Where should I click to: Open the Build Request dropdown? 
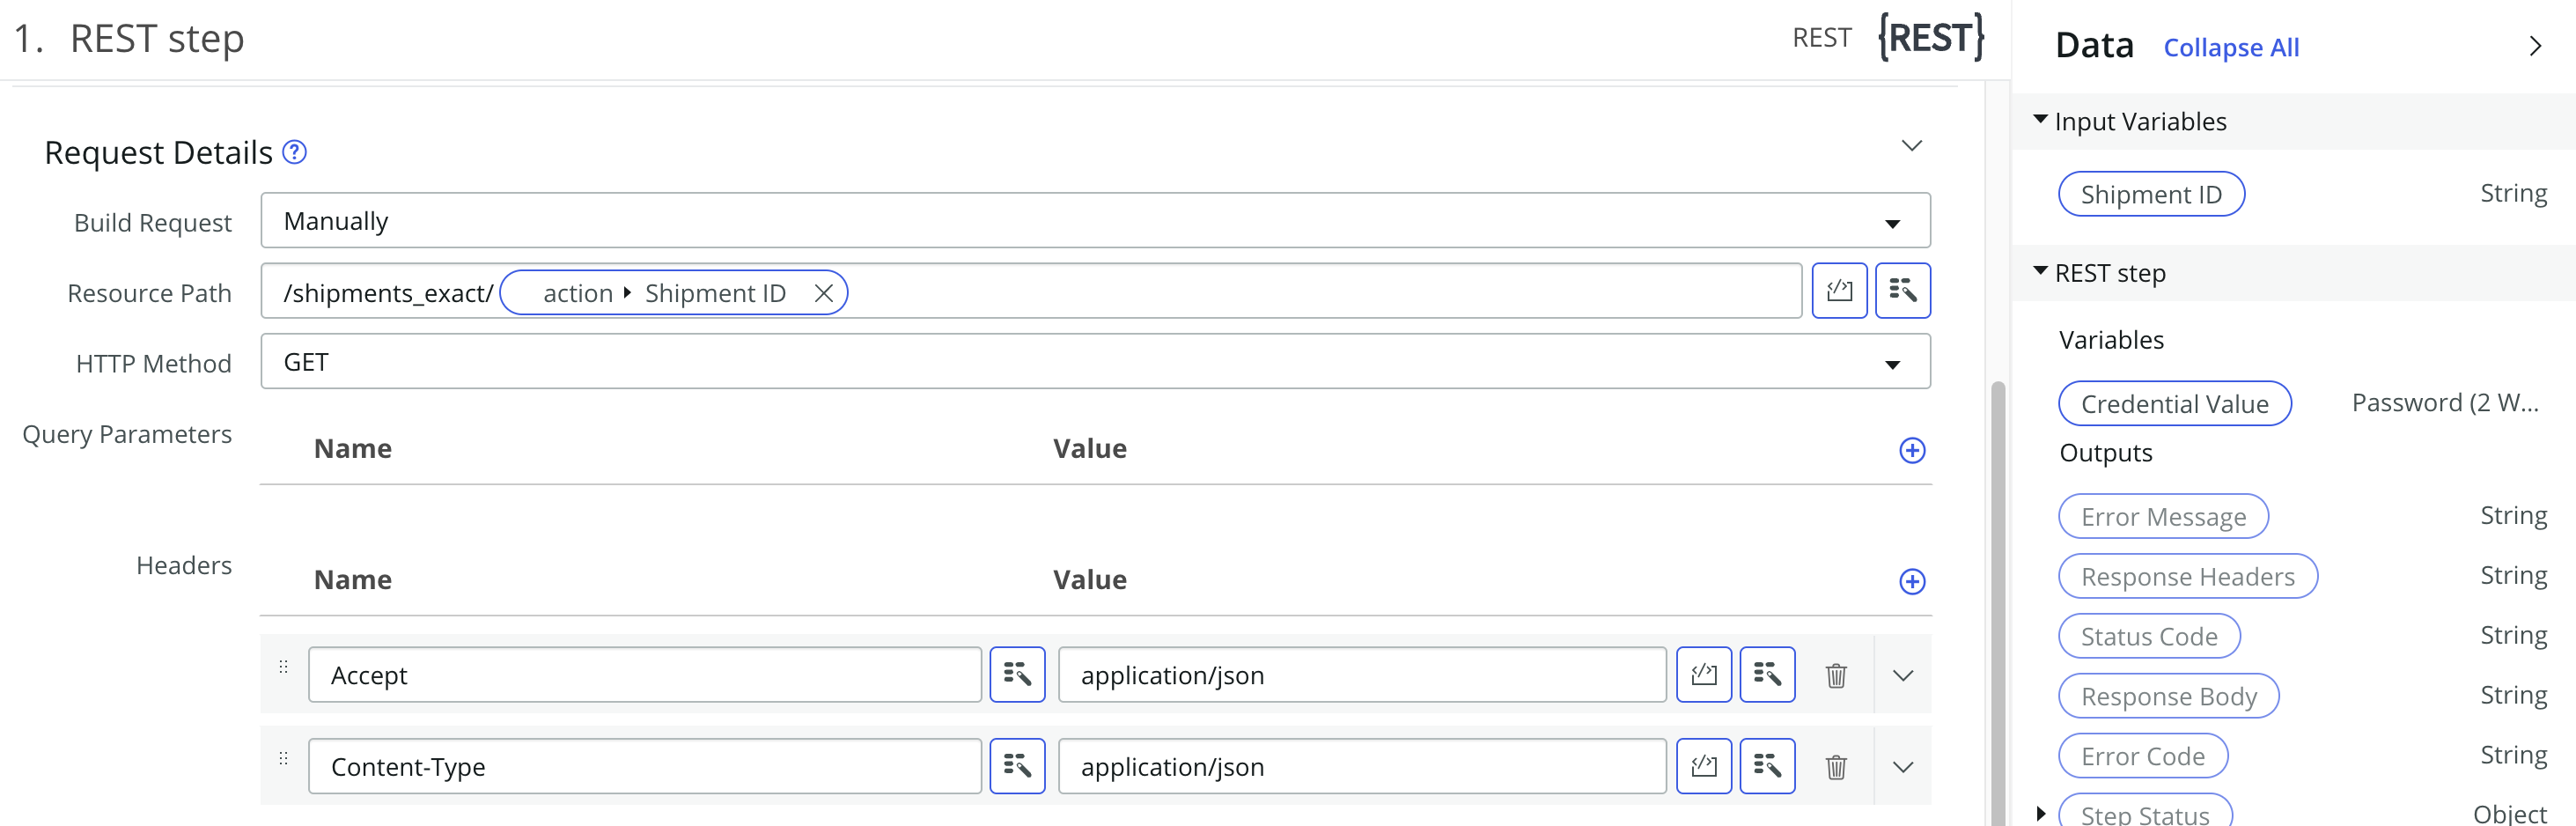[x=1095, y=221]
